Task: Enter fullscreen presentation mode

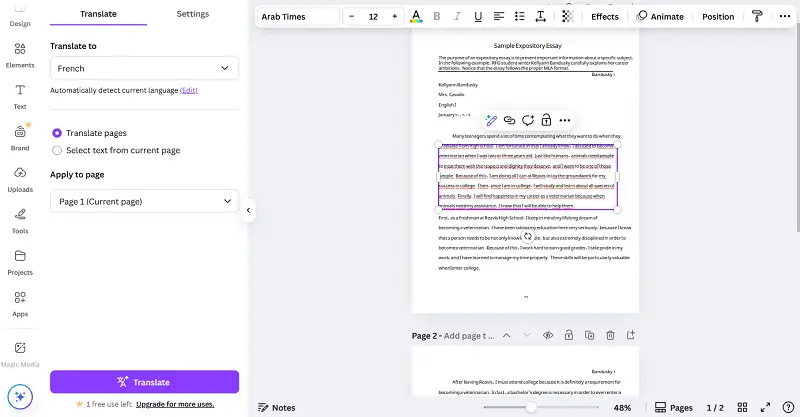Action: click(x=765, y=407)
